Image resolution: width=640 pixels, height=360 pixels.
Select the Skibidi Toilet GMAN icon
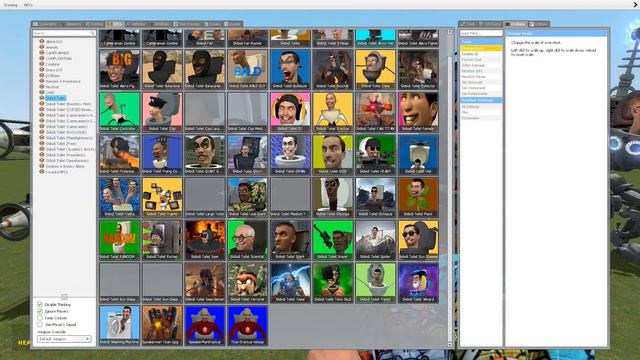pyautogui.click(x=290, y=155)
